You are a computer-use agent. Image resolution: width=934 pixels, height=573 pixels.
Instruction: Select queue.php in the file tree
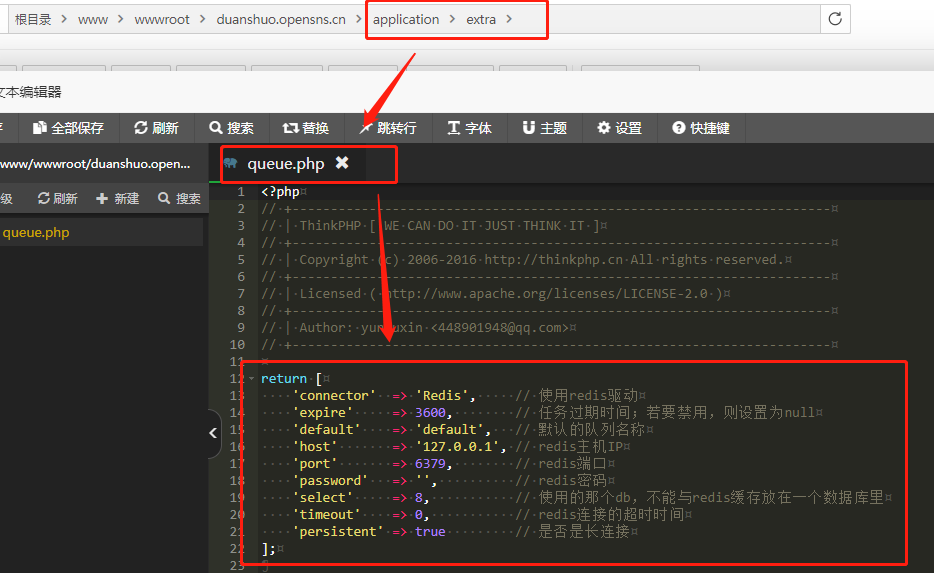36,232
